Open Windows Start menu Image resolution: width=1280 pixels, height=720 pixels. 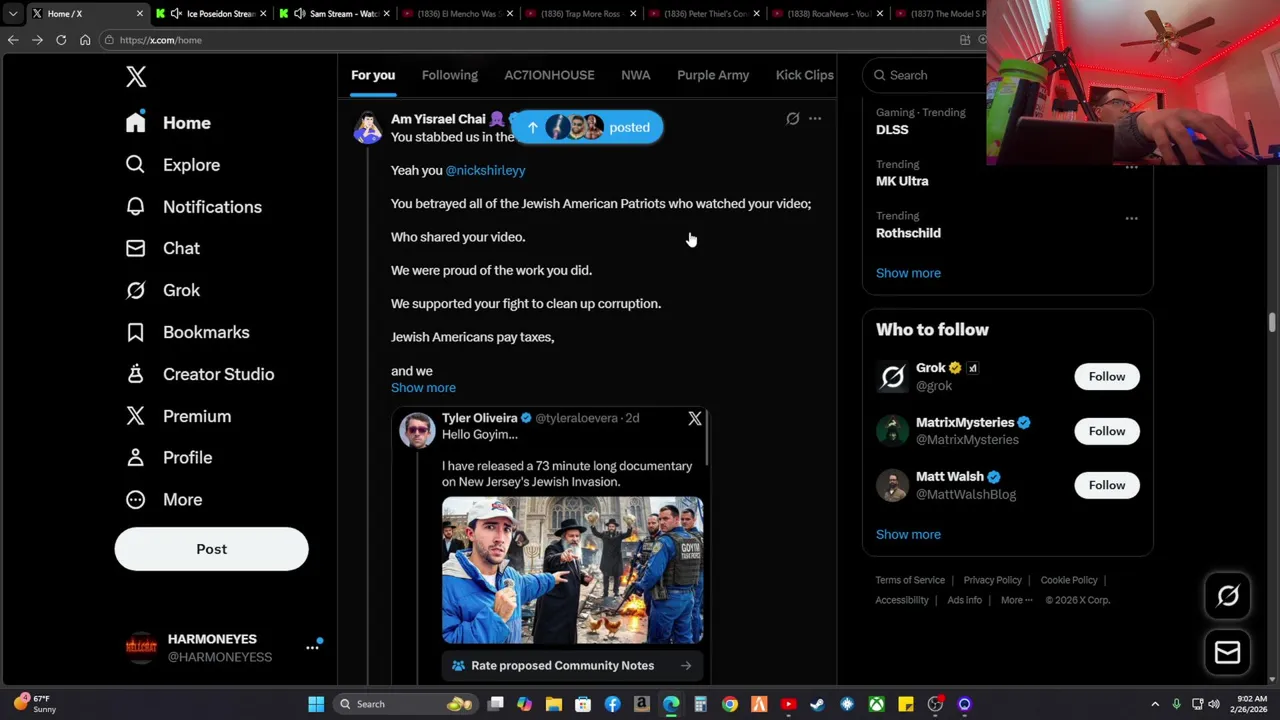click(316, 704)
